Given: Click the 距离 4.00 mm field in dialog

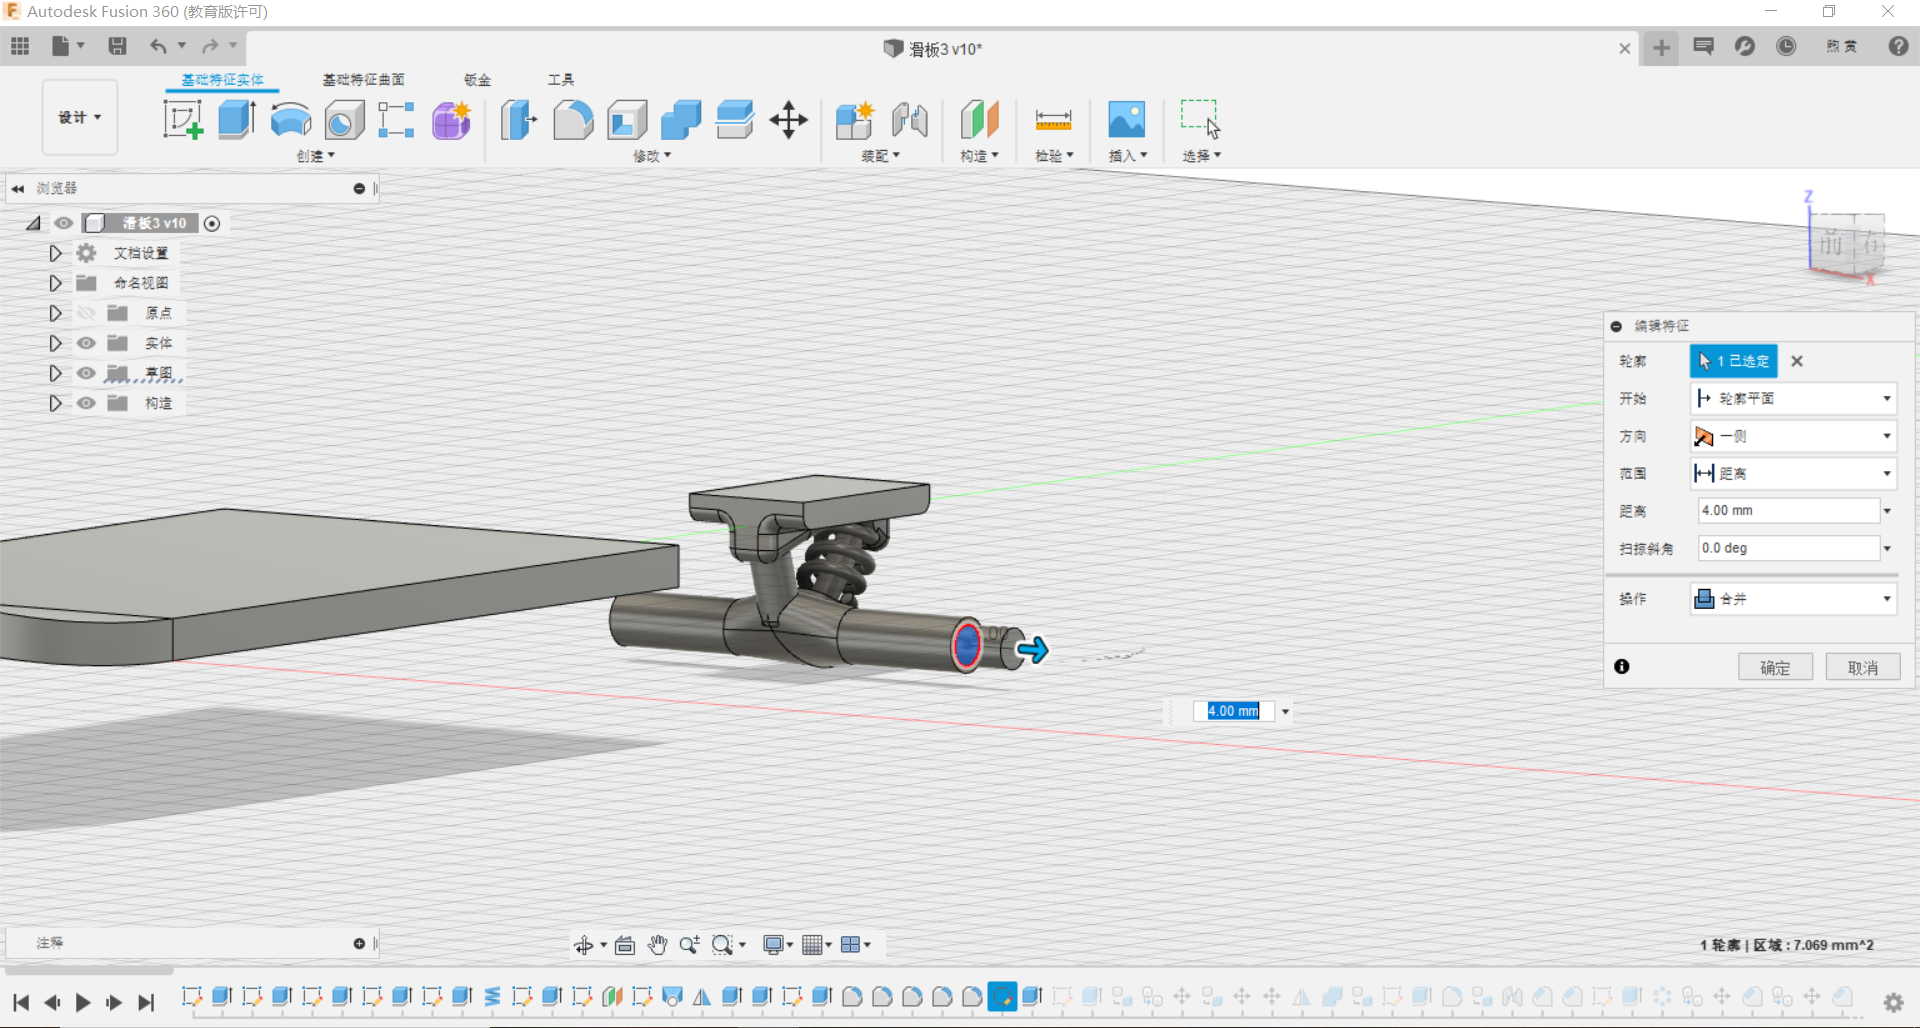Looking at the screenshot, I should tap(1788, 511).
